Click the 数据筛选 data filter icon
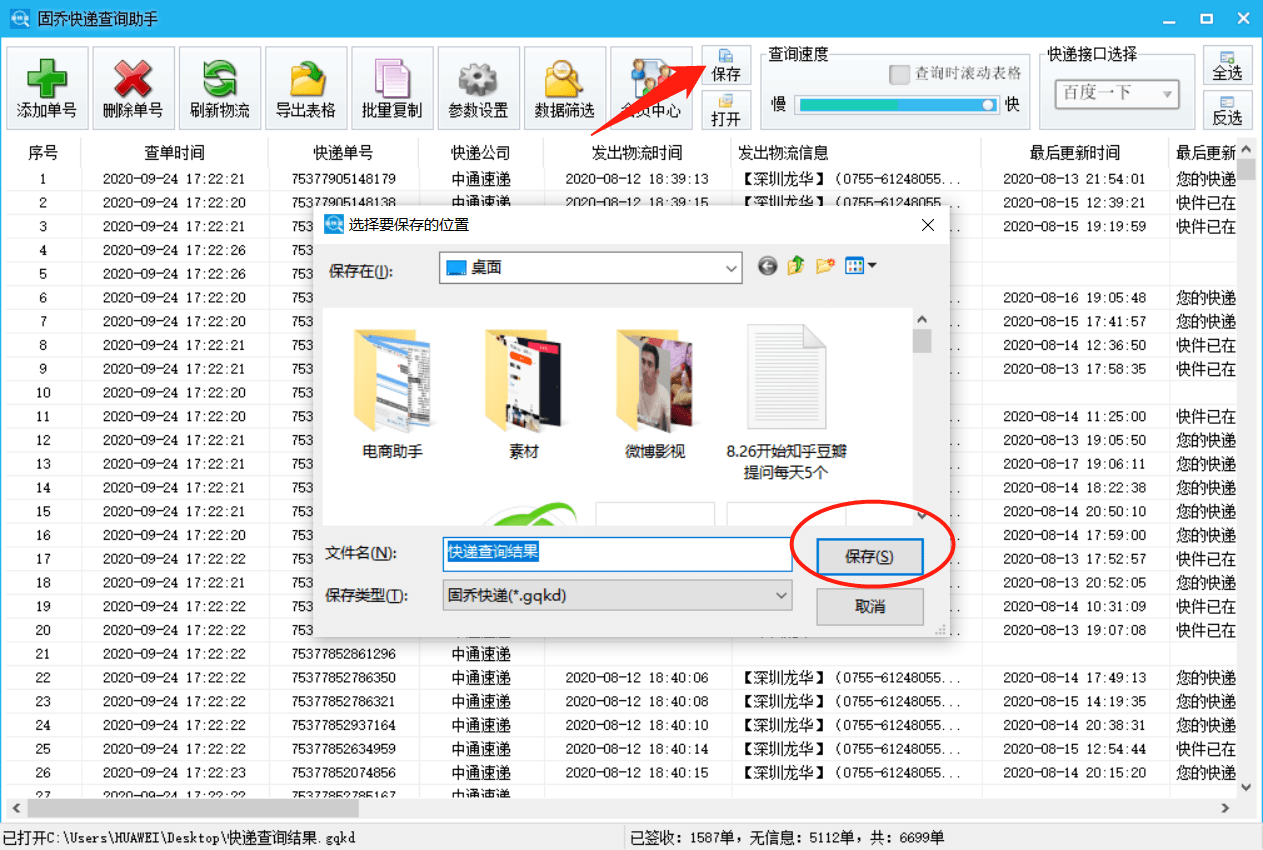 pos(564,87)
